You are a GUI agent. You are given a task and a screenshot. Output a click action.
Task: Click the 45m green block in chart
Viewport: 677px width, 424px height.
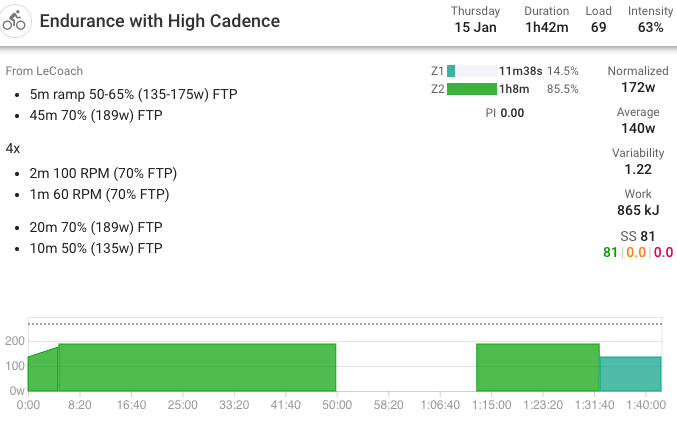coord(197,368)
